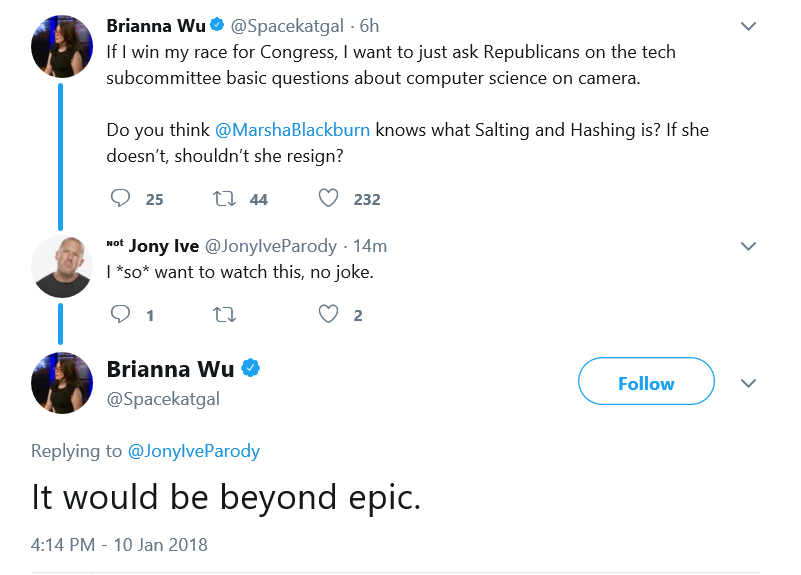
Task: Retweet the tweet with 44 retweets
Action: [x=224, y=198]
